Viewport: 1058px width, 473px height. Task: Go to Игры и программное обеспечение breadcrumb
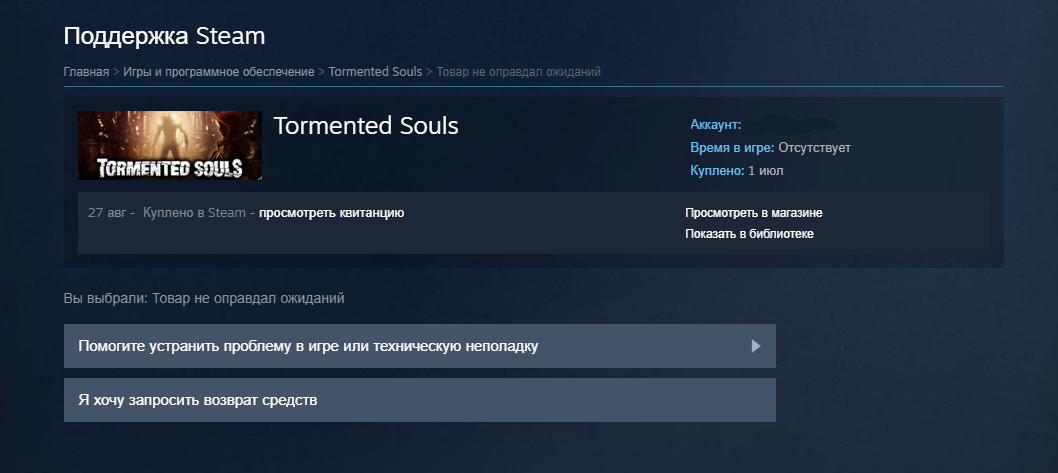[219, 72]
